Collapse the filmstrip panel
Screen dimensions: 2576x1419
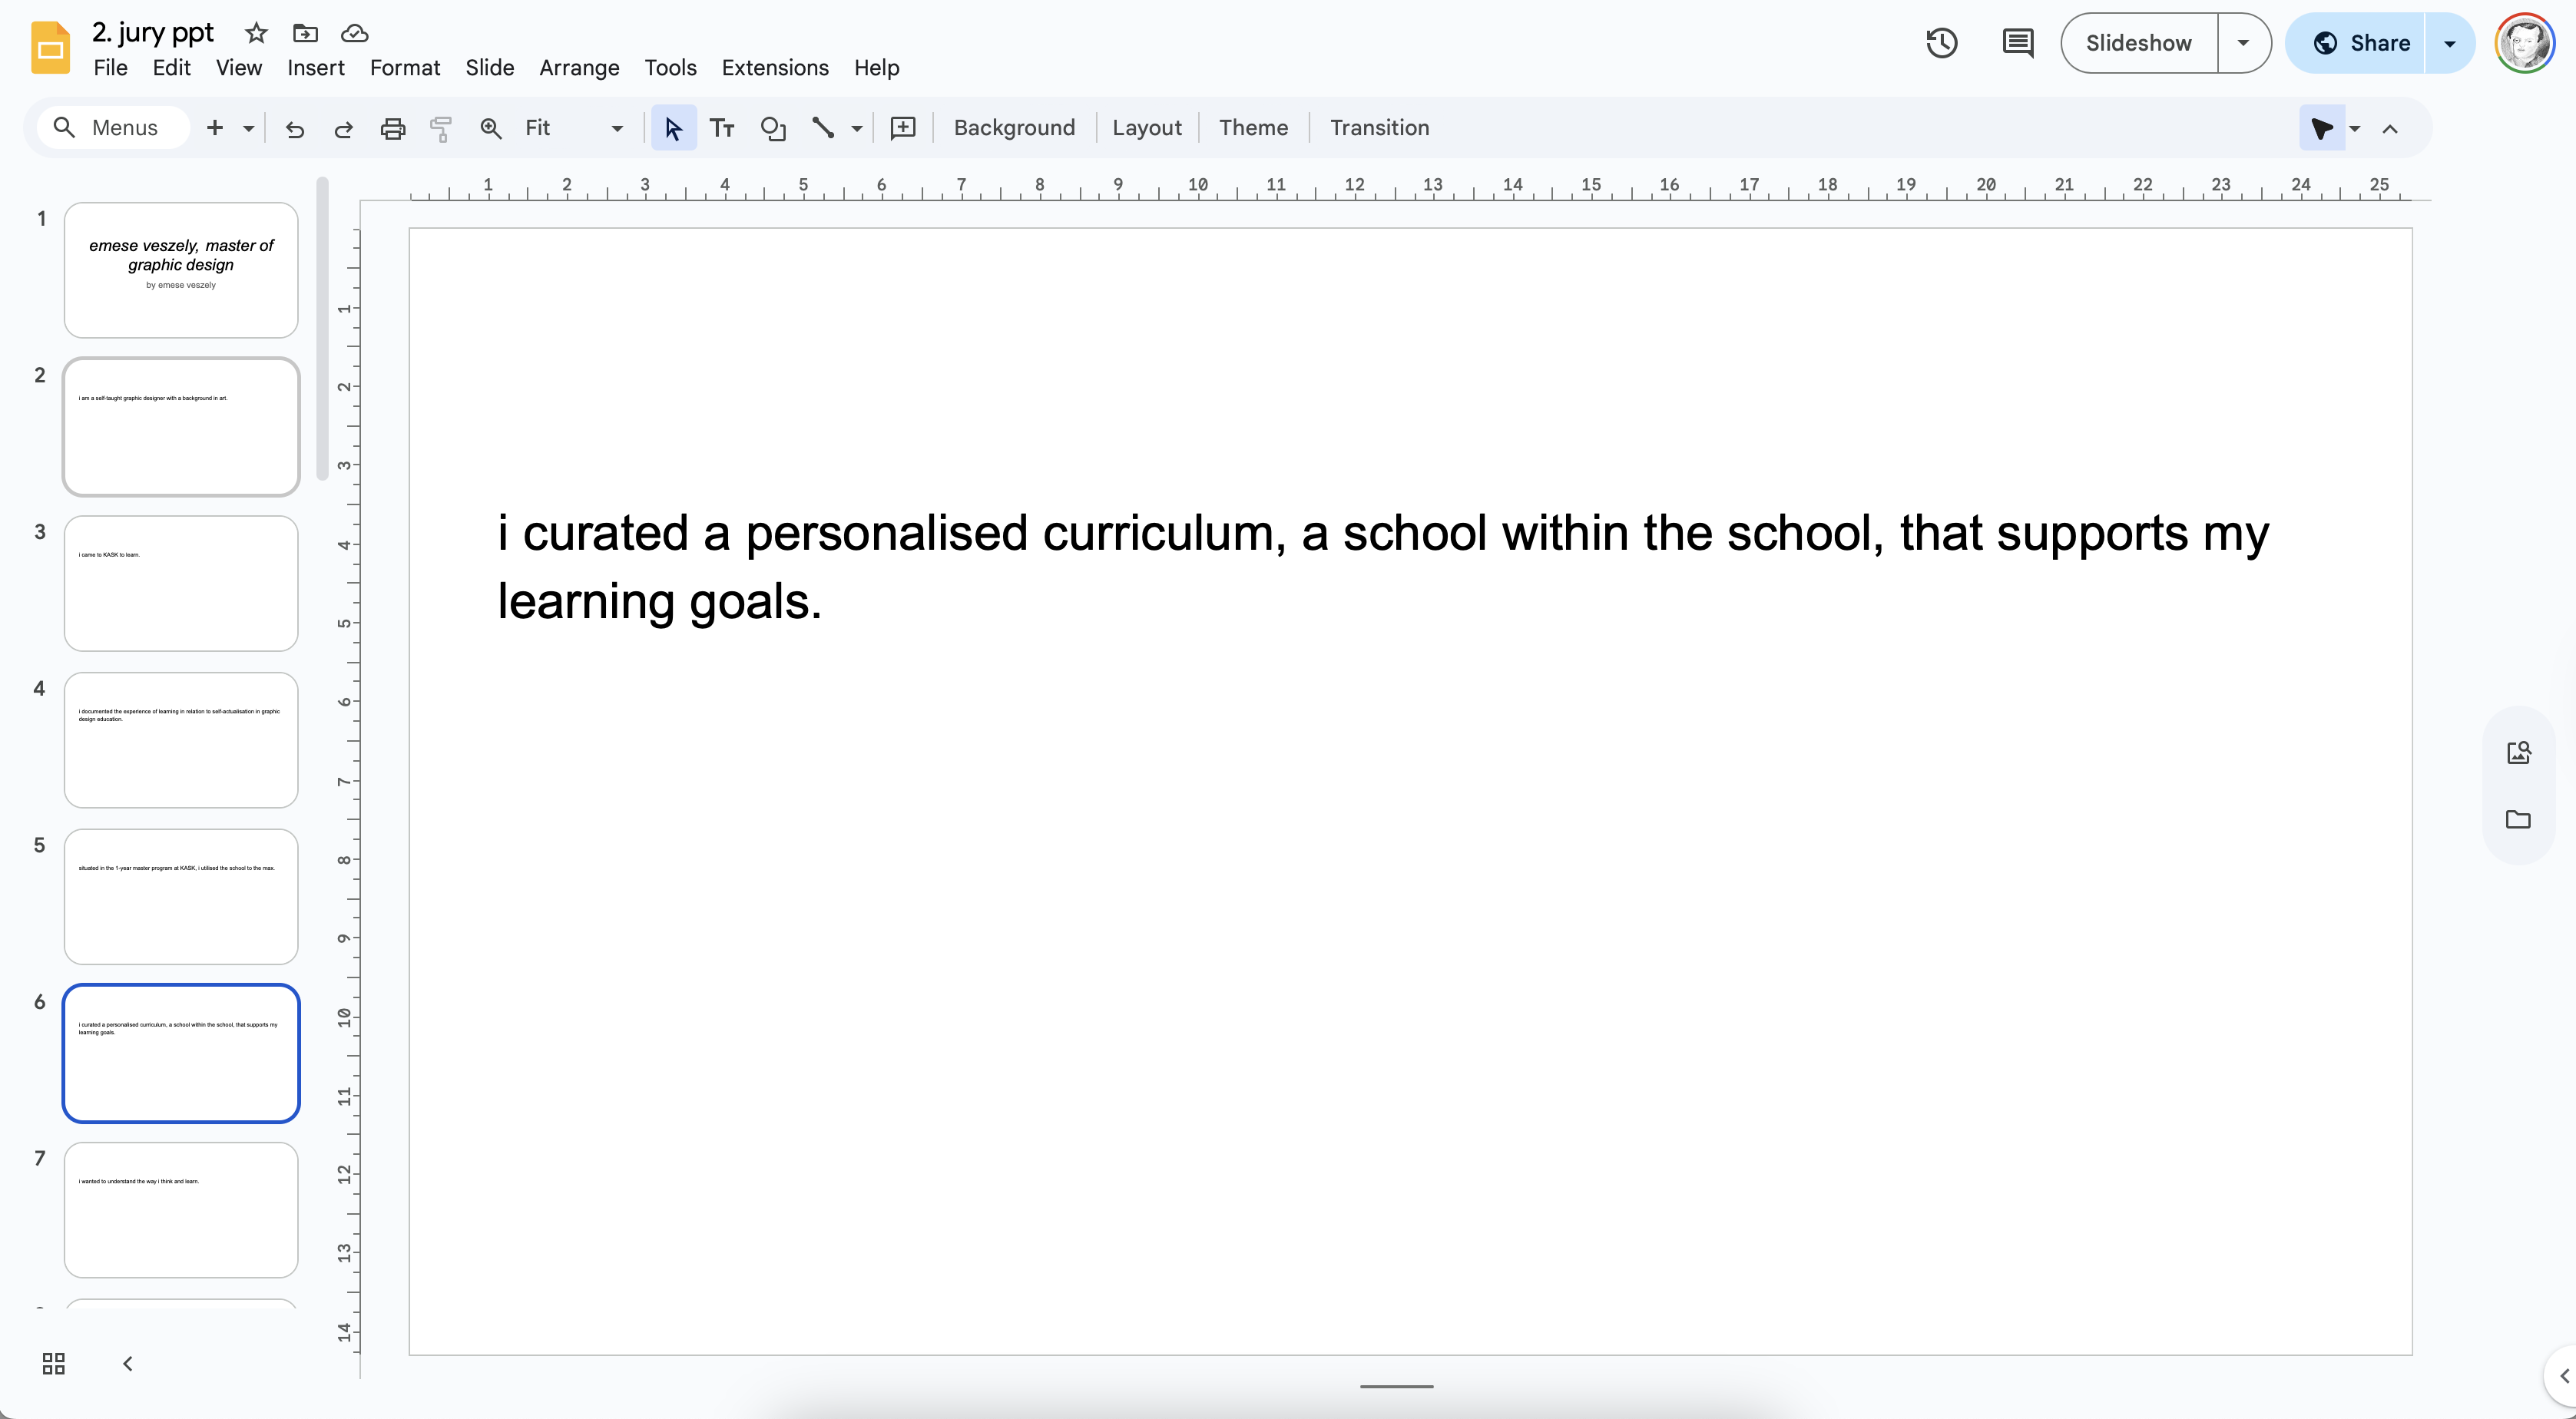click(x=128, y=1363)
